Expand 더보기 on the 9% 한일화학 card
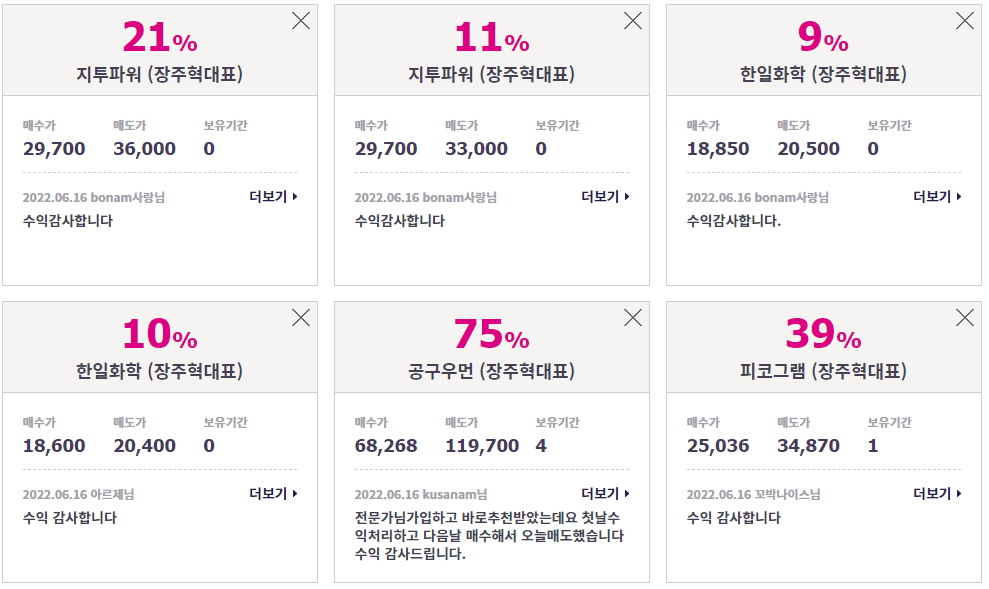The height and width of the screenshot is (589, 989). (937, 197)
